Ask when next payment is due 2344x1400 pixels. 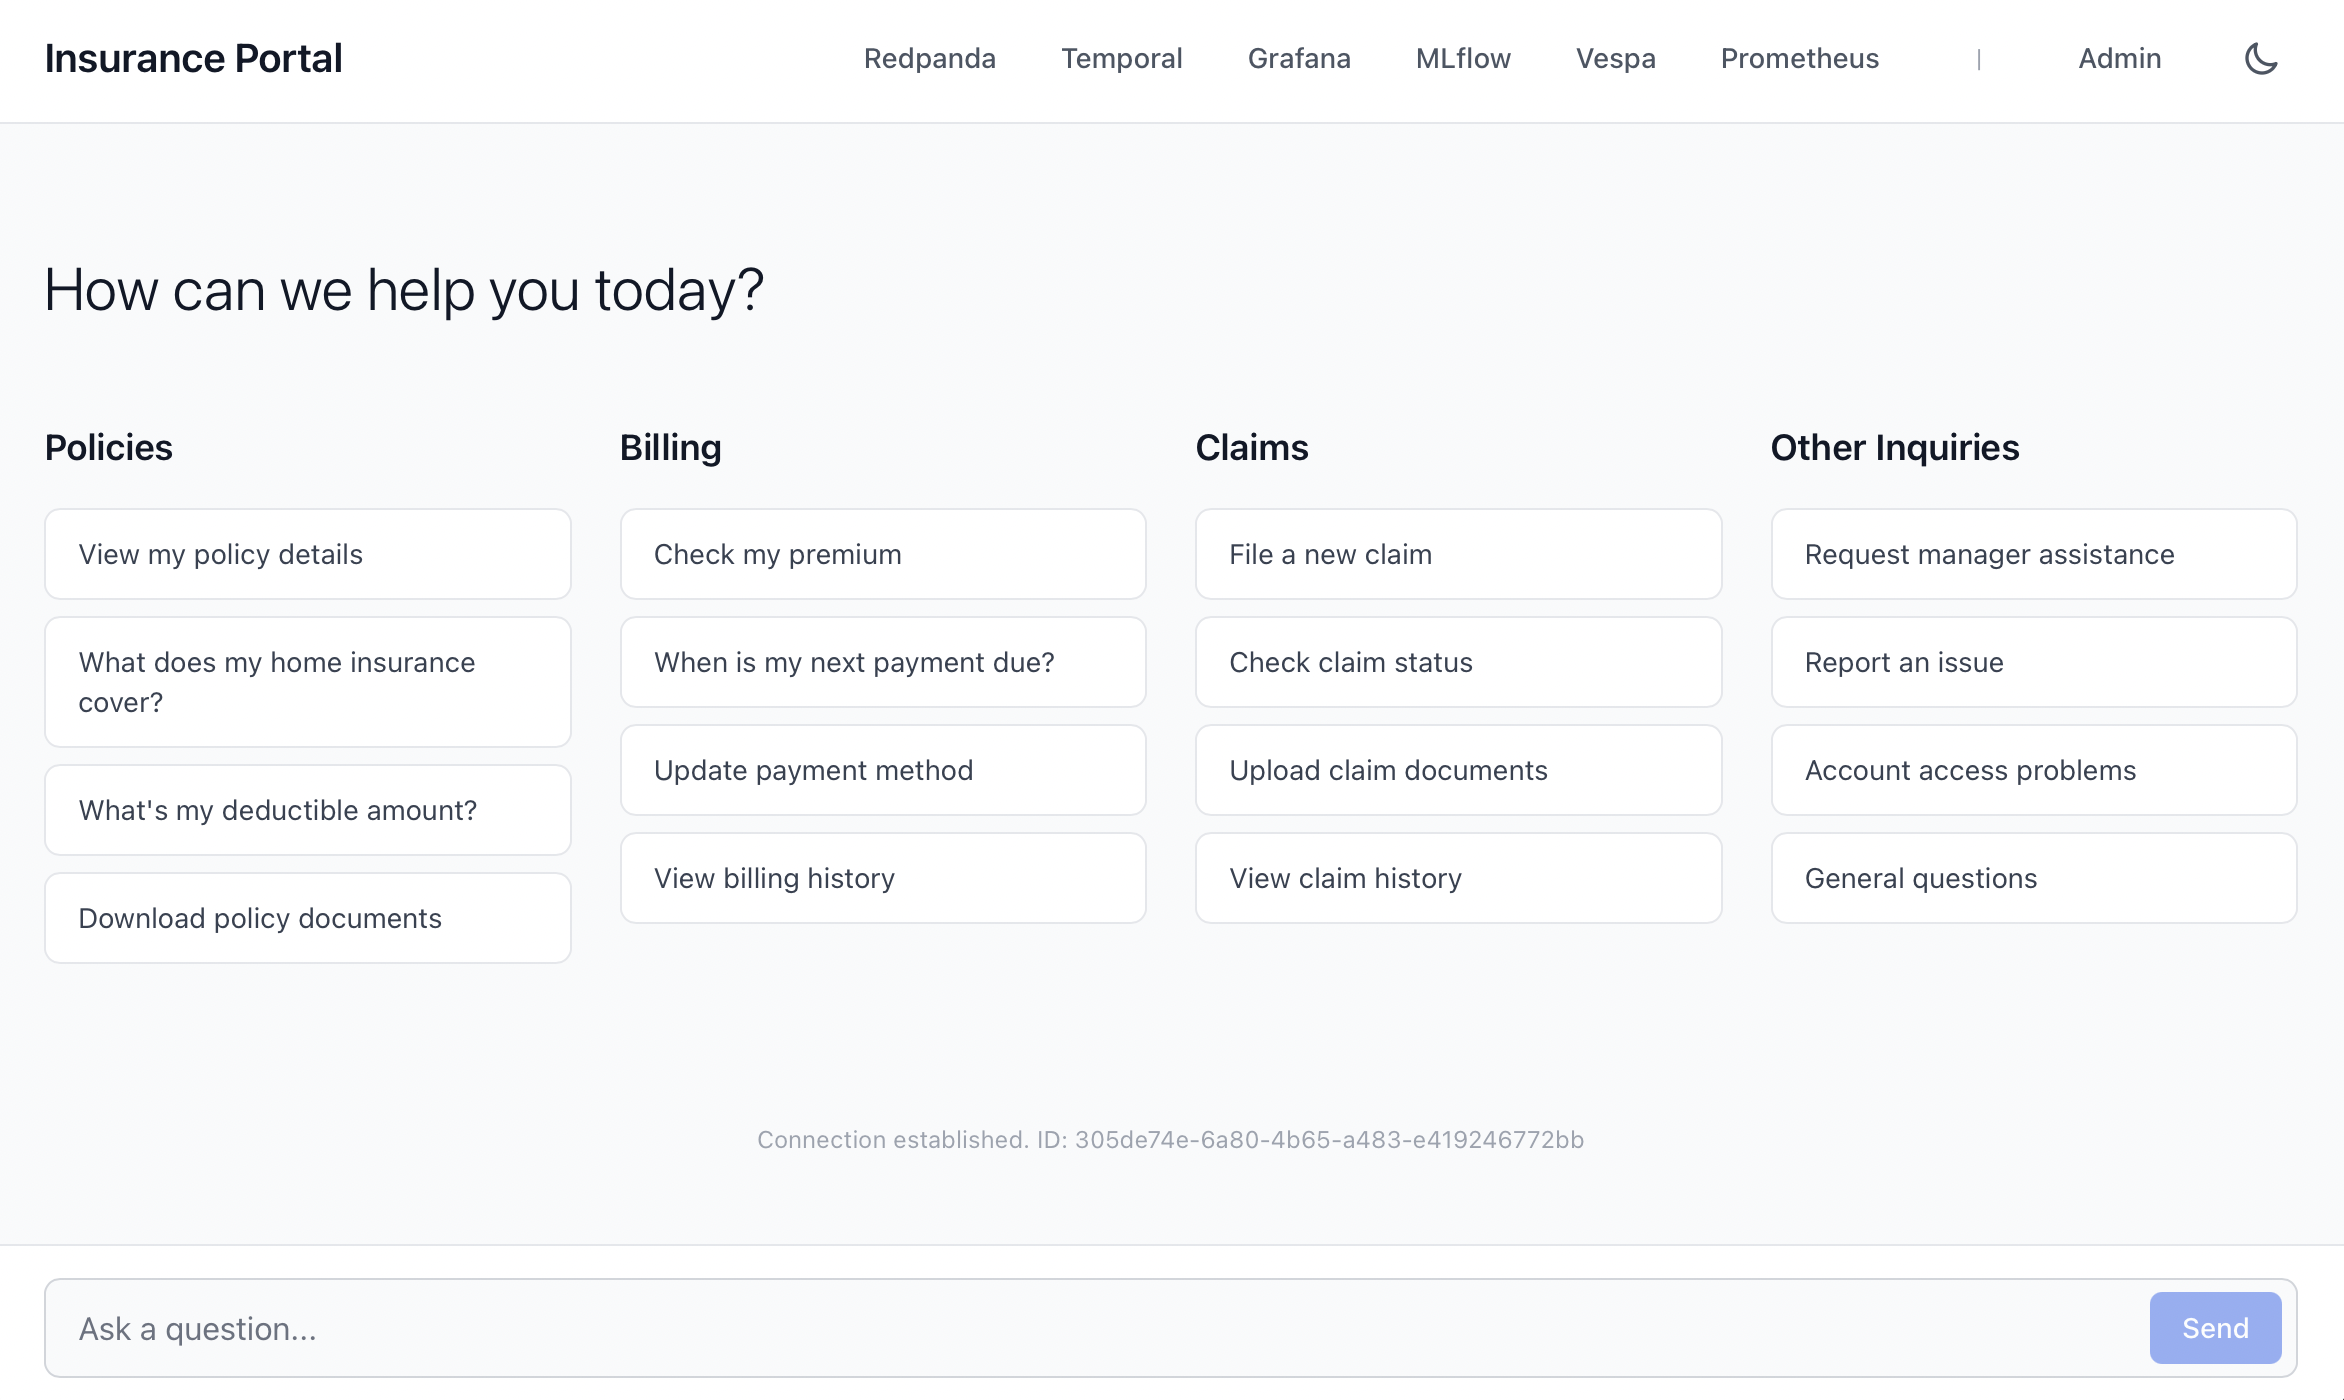[883, 662]
